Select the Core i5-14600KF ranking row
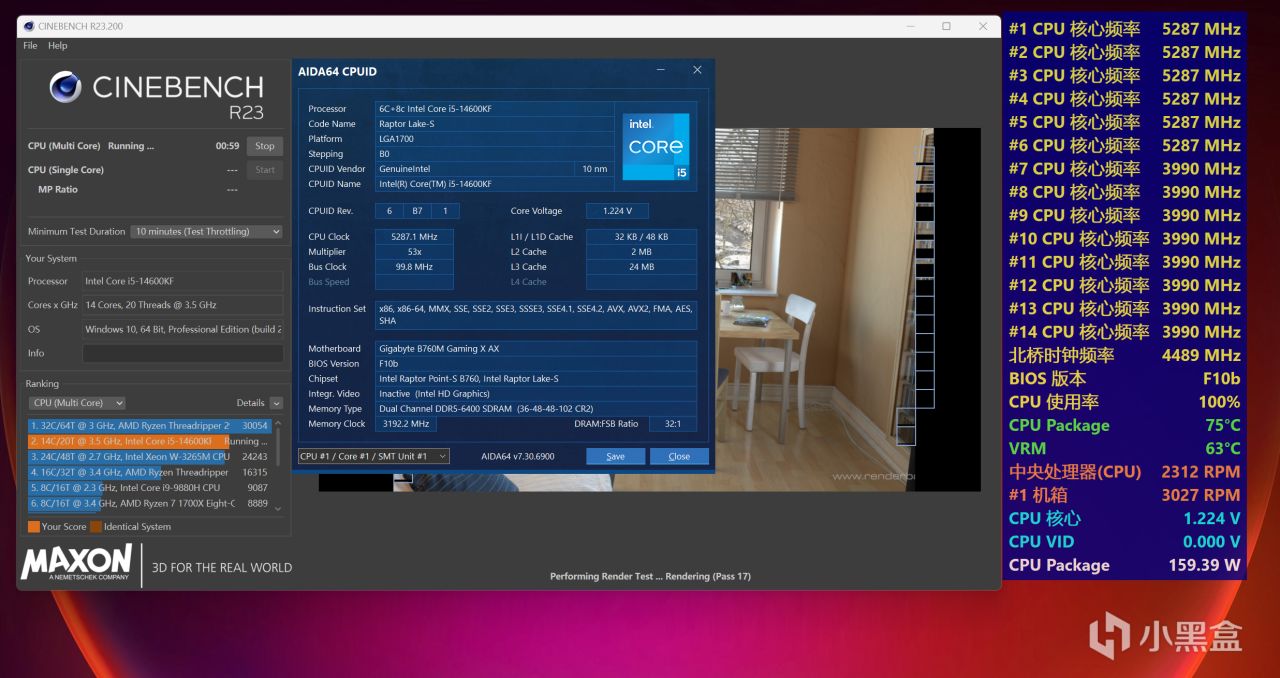The height and width of the screenshot is (678, 1280). 150,441
